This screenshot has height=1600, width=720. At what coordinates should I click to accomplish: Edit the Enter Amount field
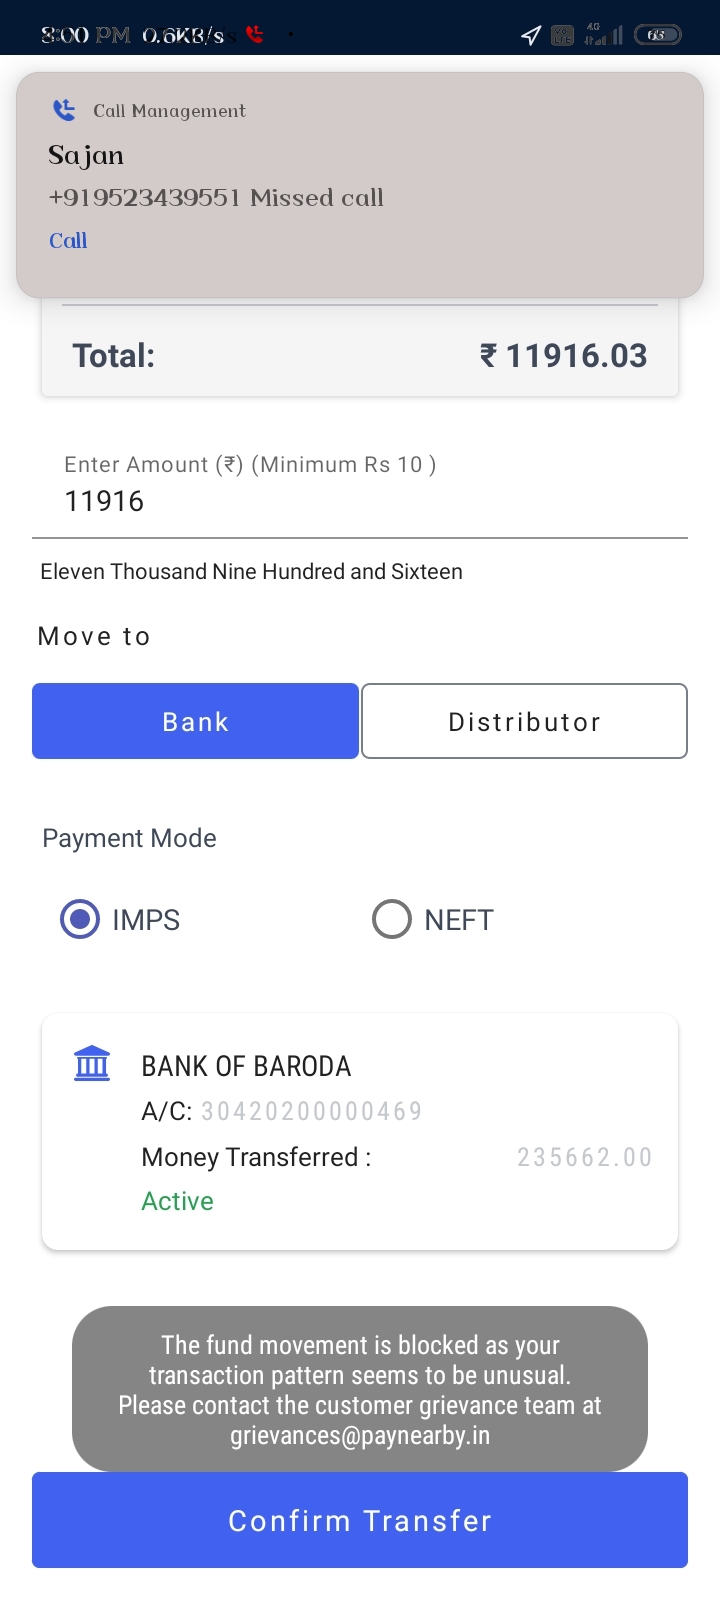(x=360, y=501)
